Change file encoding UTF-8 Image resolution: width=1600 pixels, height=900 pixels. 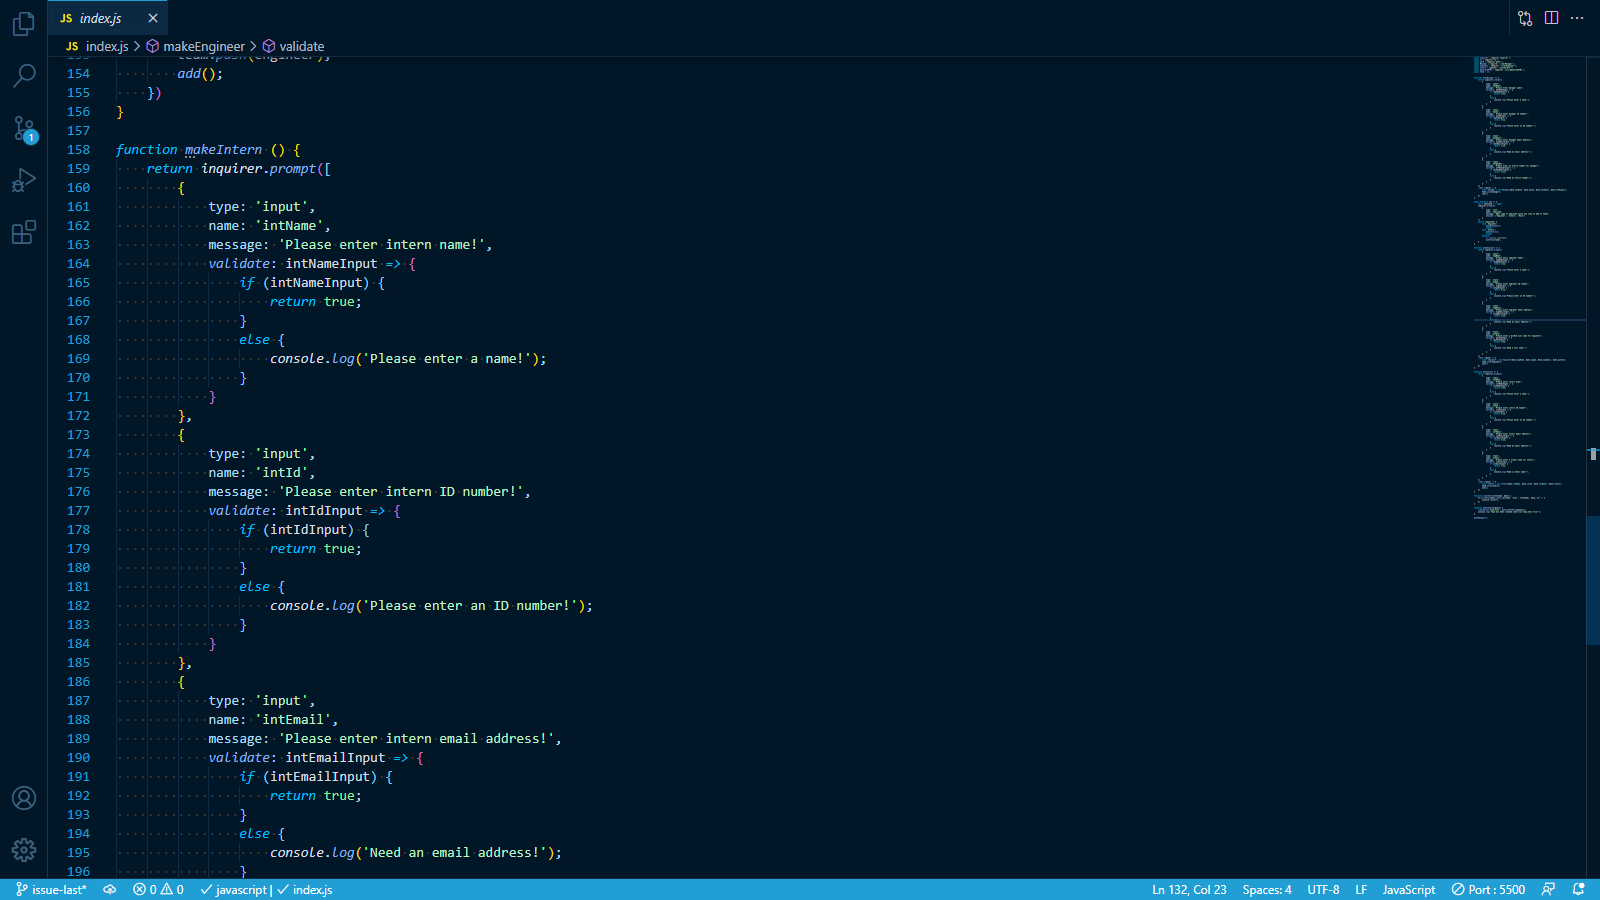point(1323,890)
